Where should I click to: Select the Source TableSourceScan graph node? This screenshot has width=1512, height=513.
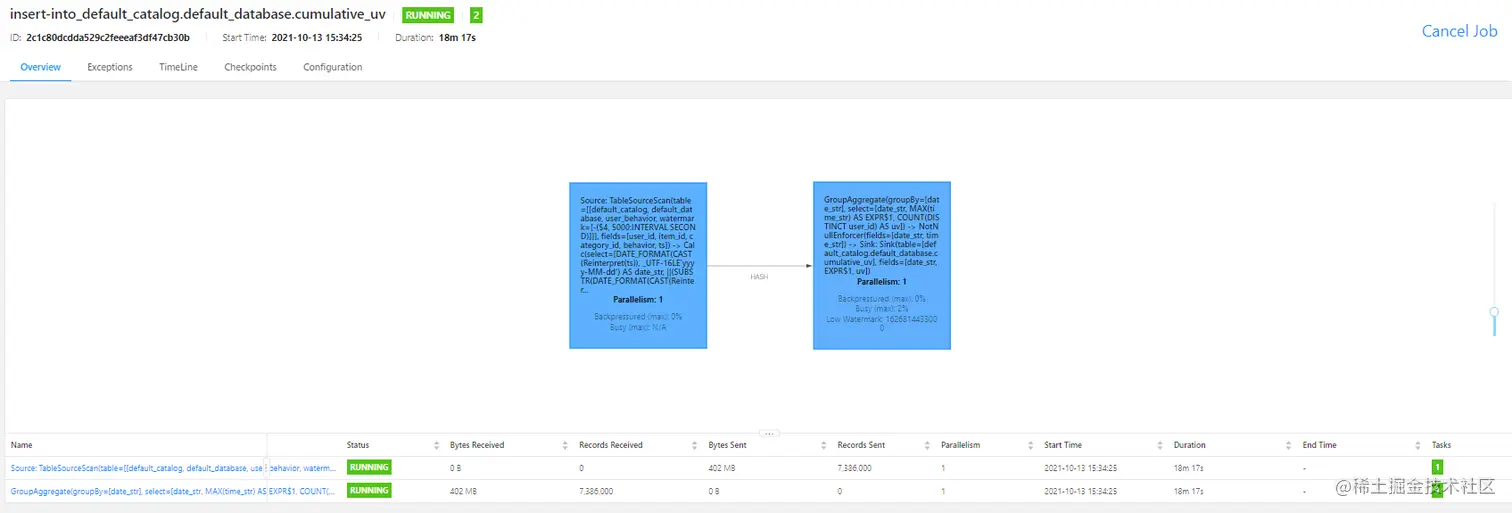coord(638,265)
